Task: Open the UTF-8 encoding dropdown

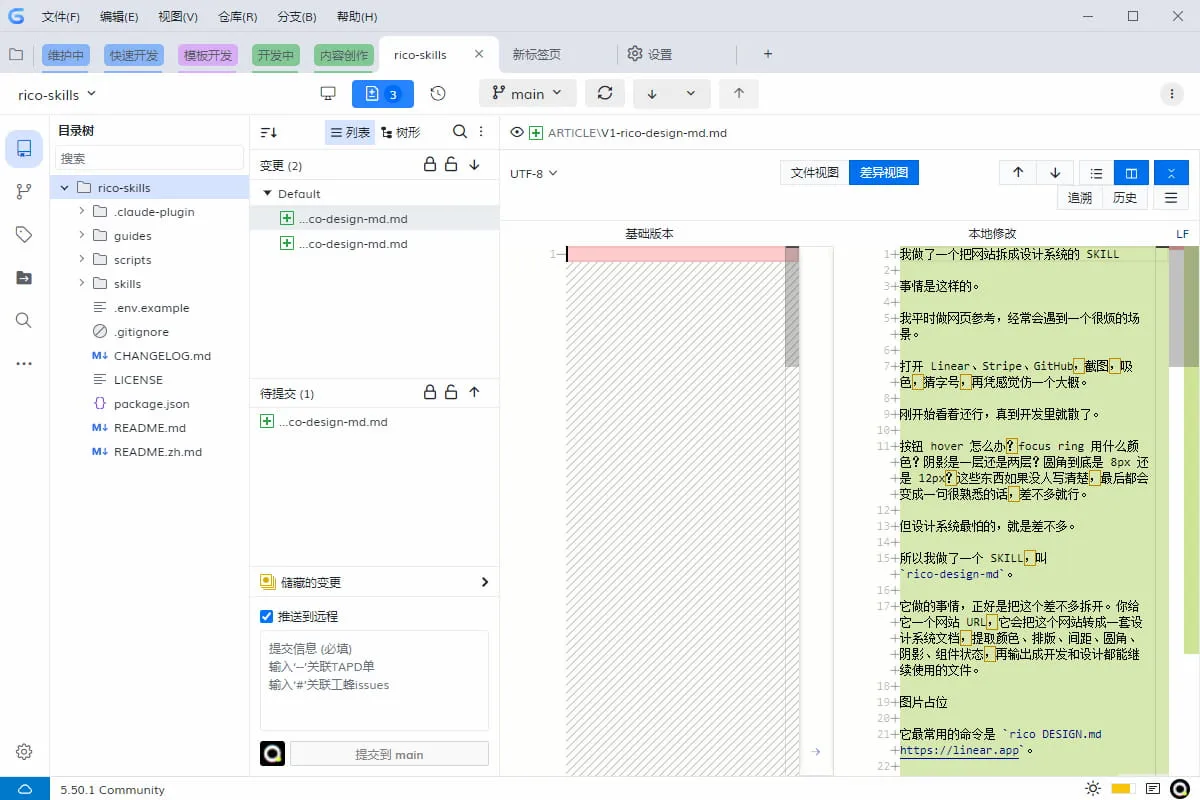Action: point(534,173)
